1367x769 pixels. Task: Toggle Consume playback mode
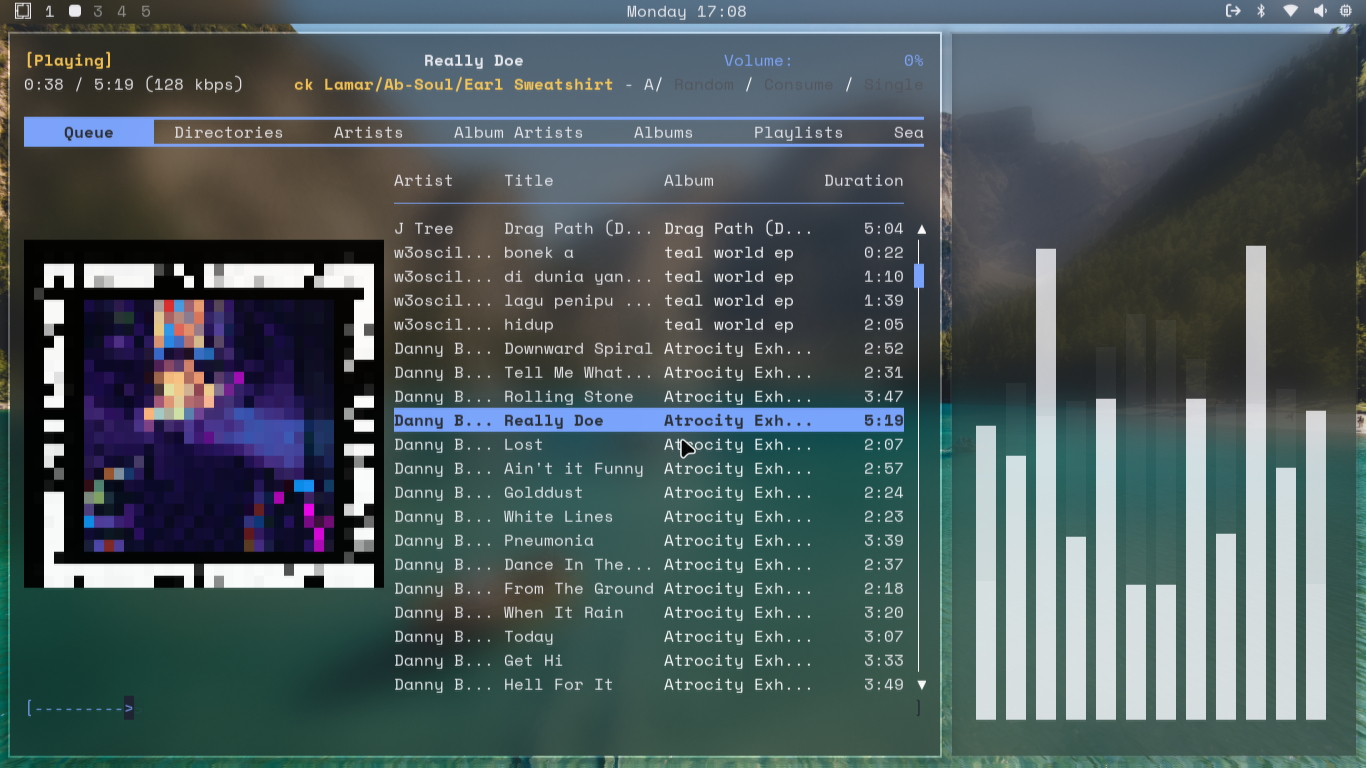click(799, 85)
